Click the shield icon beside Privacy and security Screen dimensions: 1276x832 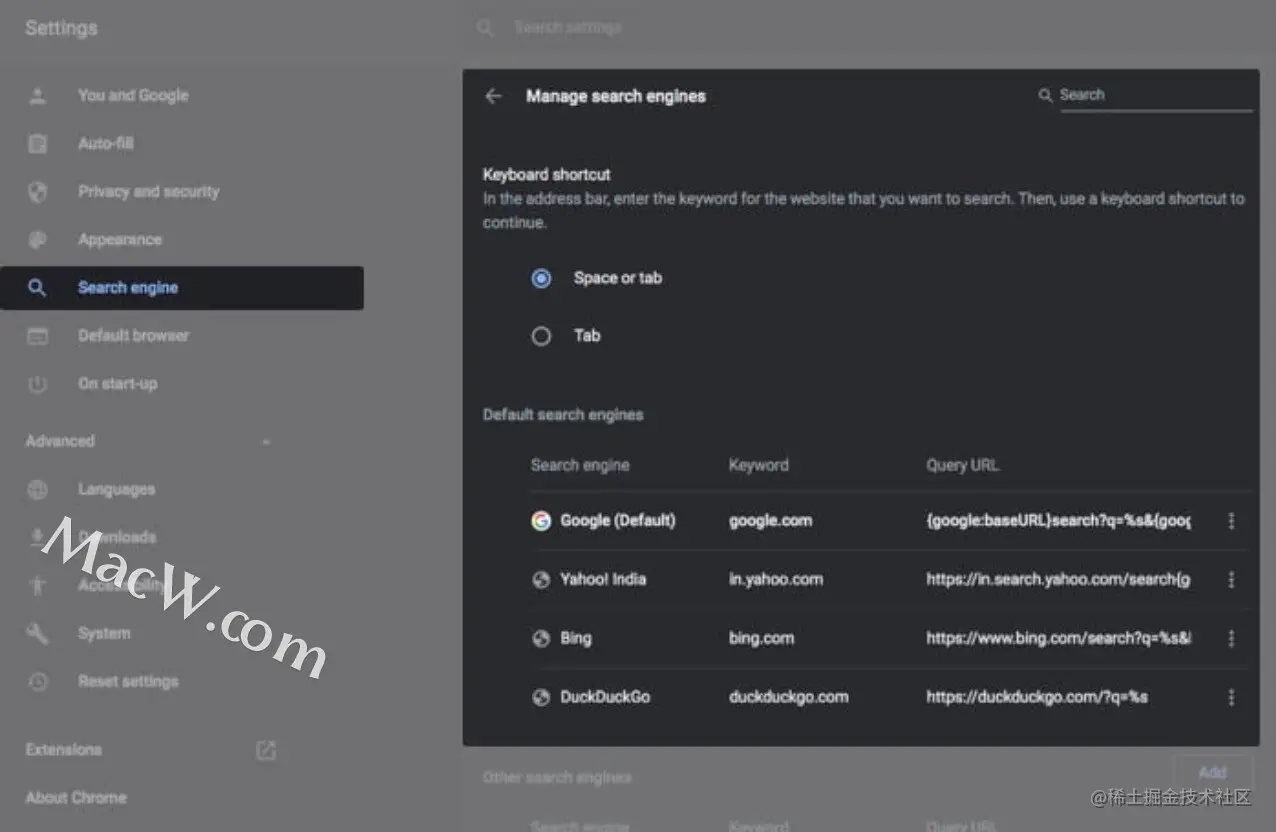(38, 192)
